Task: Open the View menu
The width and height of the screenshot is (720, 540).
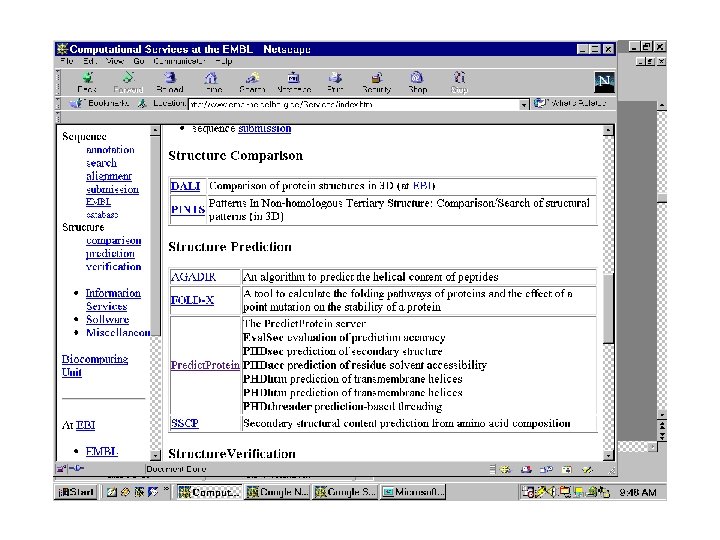Action: click(115, 61)
